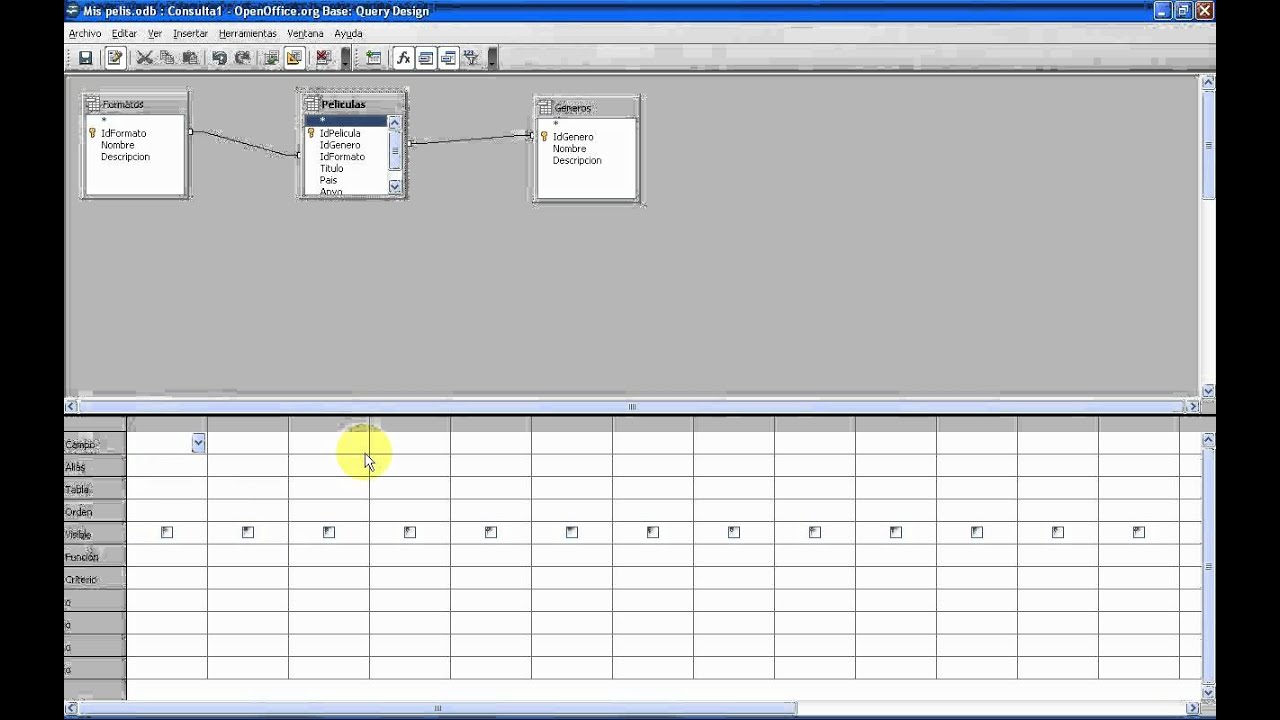Click design grid horizontal scrollbar thumb
Viewport: 1280px width, 720px height.
(437, 709)
